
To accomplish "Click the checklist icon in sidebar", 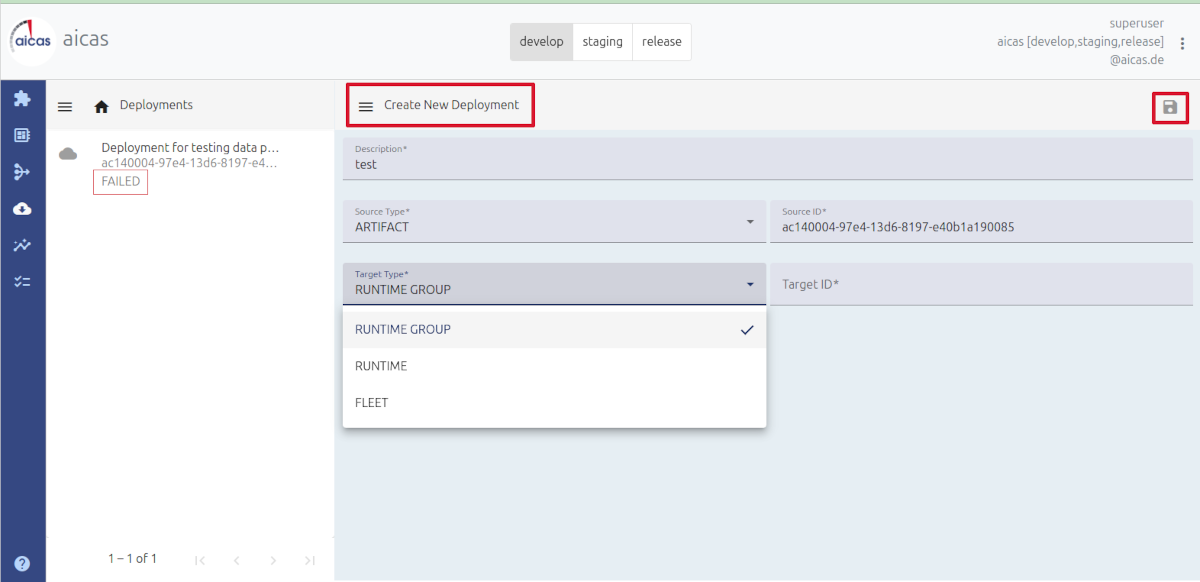I will click(x=22, y=282).
